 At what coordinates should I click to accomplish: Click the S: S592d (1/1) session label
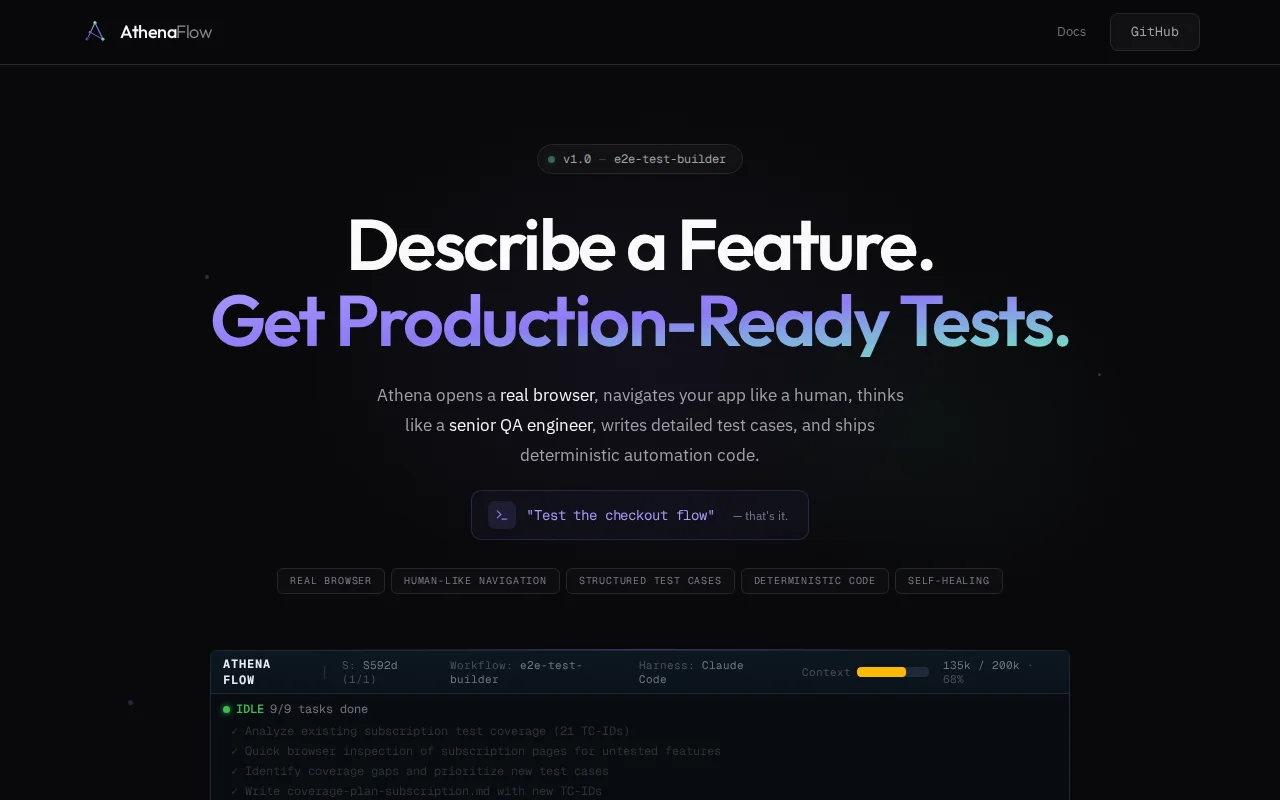point(370,672)
